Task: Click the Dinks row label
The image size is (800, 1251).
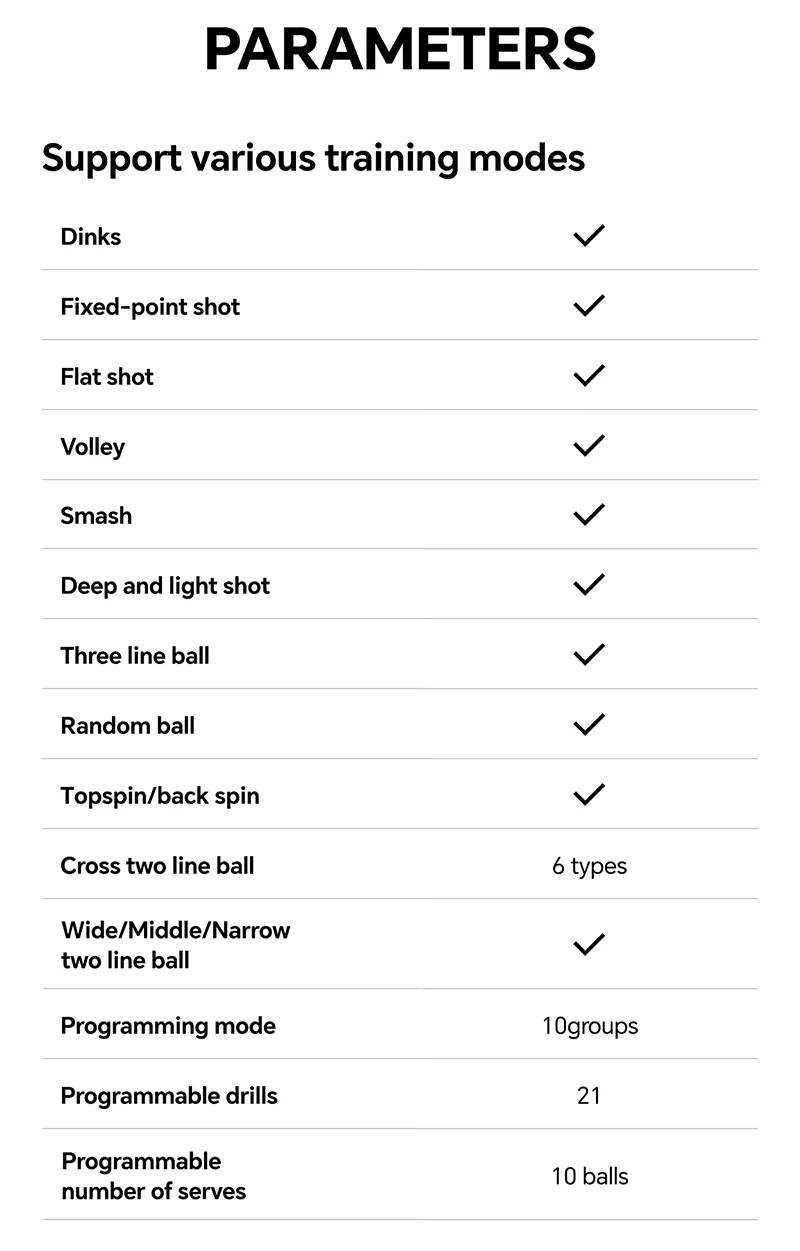Action: pyautogui.click(x=91, y=236)
